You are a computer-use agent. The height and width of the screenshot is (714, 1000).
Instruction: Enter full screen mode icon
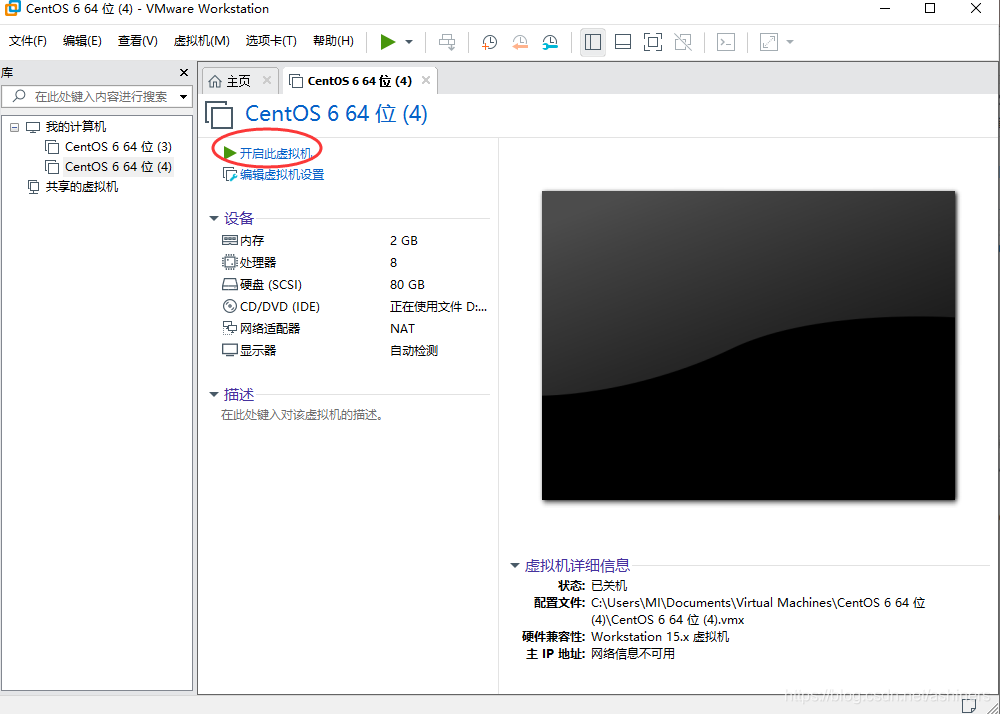click(652, 42)
